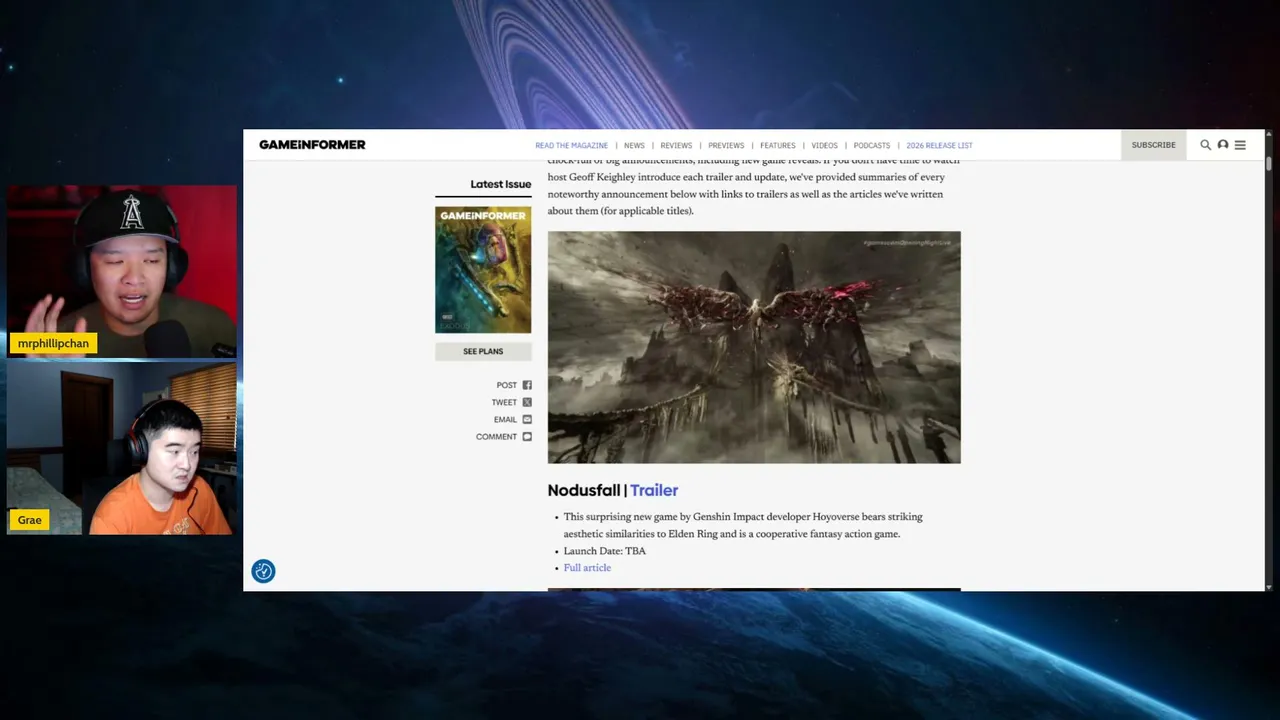This screenshot has height=720, width=1280.
Task: Go to the Reviews section
Action: [x=676, y=146]
